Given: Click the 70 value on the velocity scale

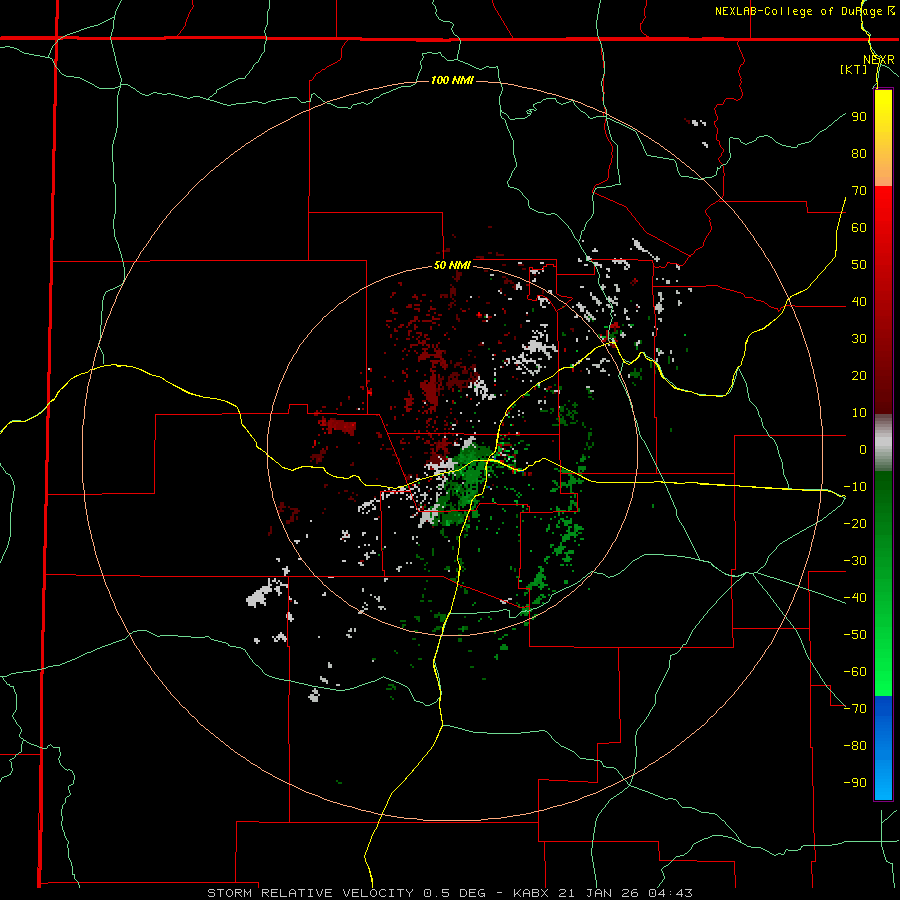Looking at the screenshot, I should click(x=859, y=191).
